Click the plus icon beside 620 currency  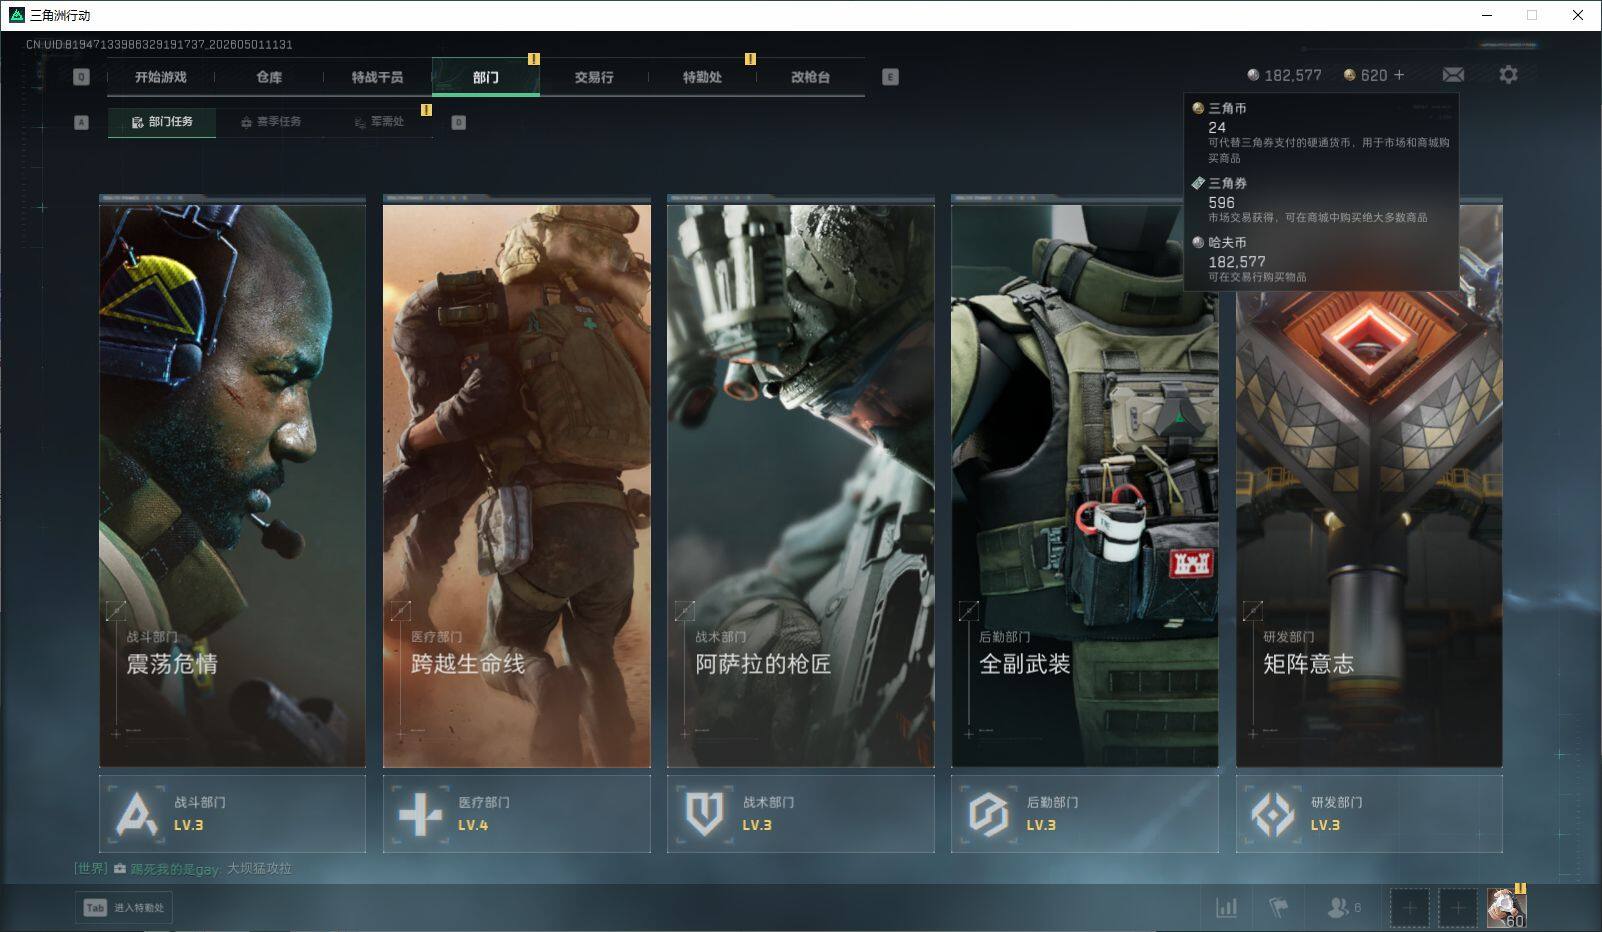[x=1398, y=75]
